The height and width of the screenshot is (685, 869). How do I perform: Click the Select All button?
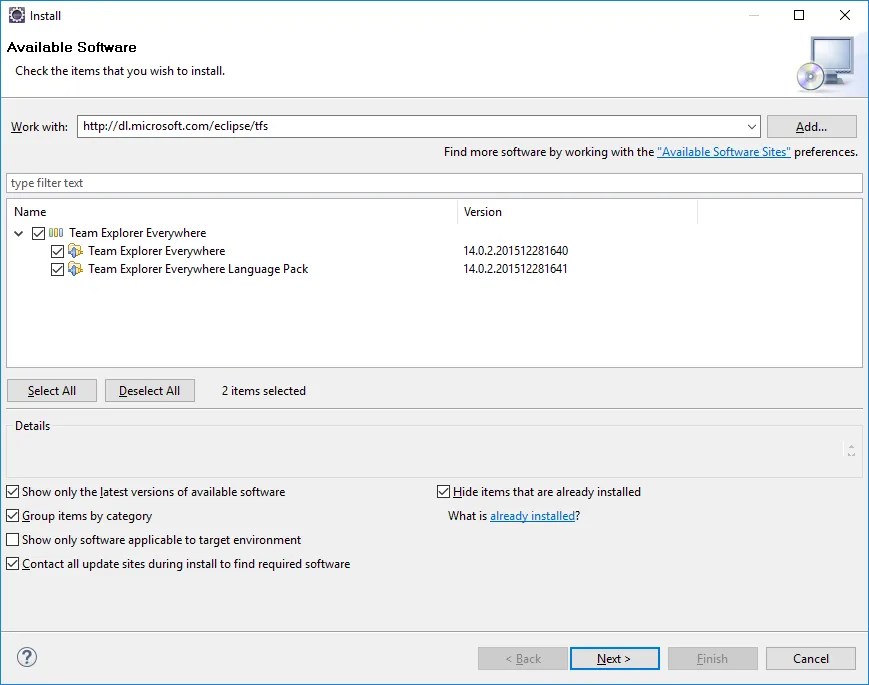coord(52,391)
